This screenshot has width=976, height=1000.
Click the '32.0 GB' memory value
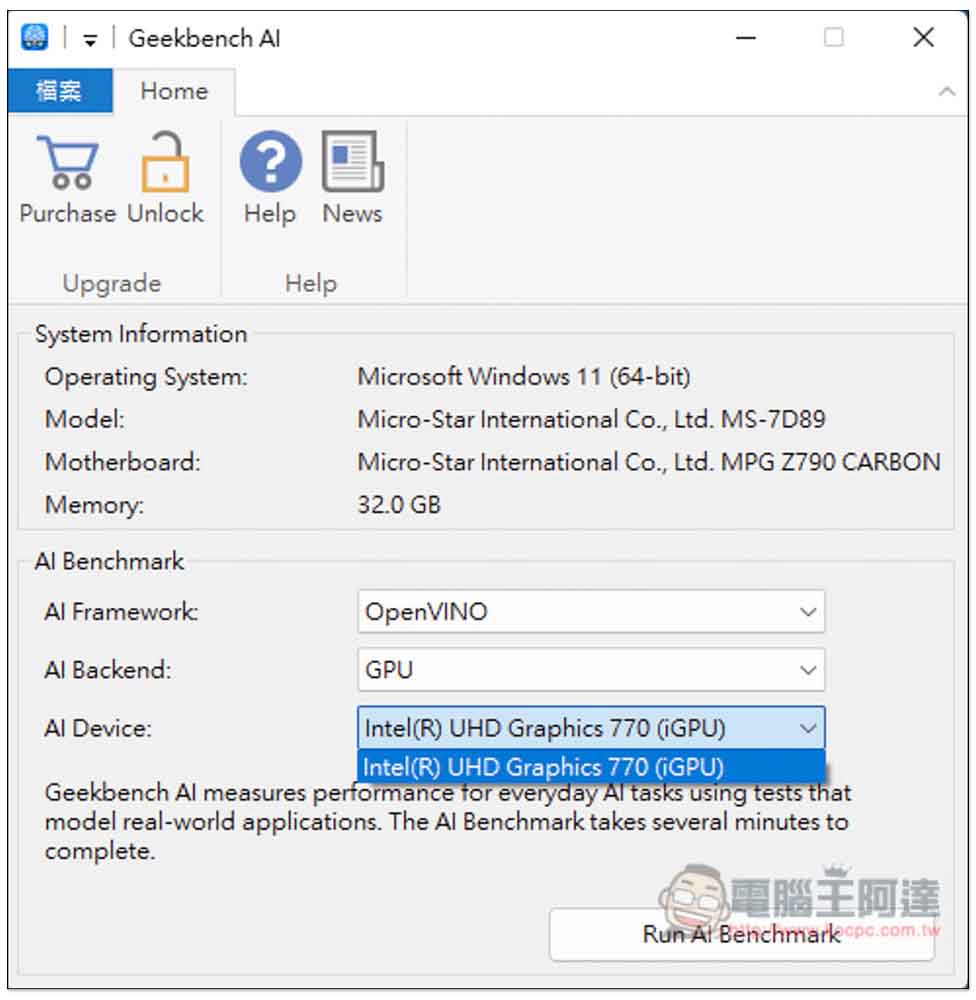(x=399, y=505)
